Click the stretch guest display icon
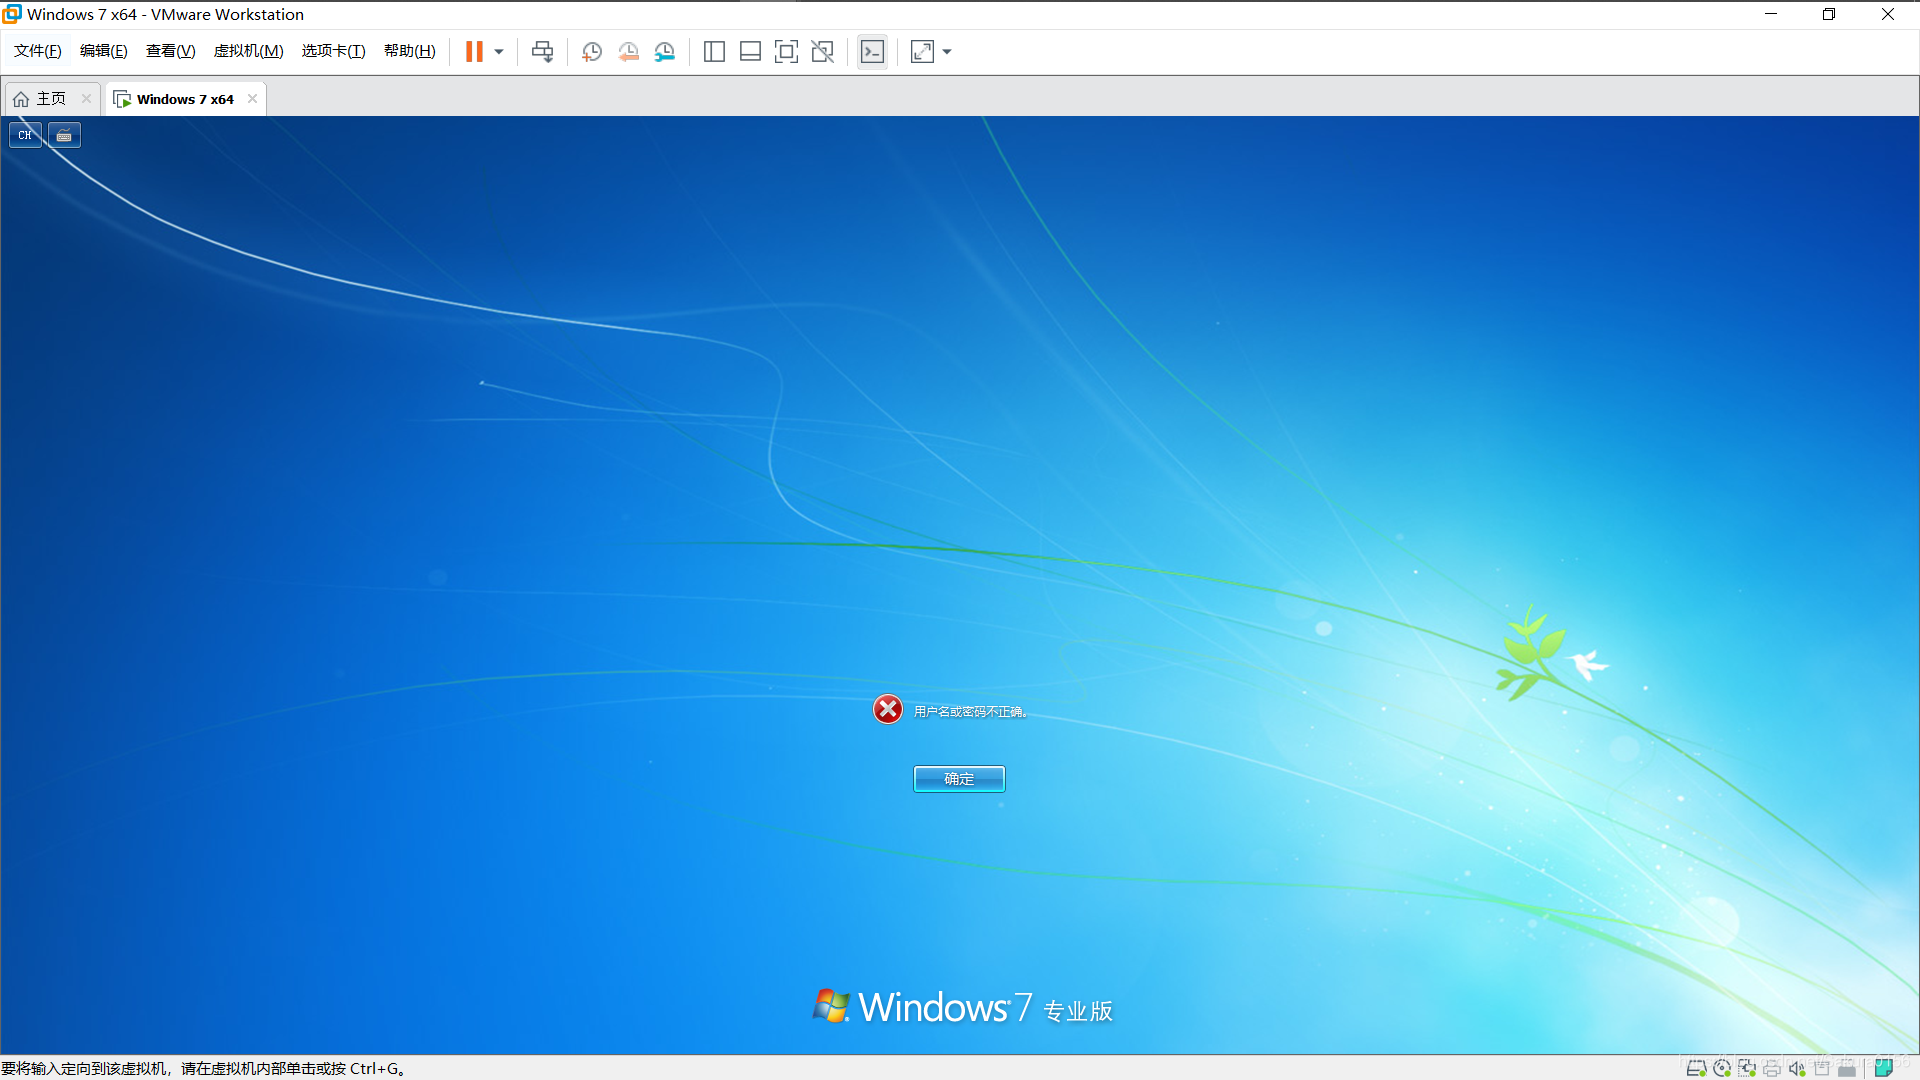 click(x=922, y=52)
